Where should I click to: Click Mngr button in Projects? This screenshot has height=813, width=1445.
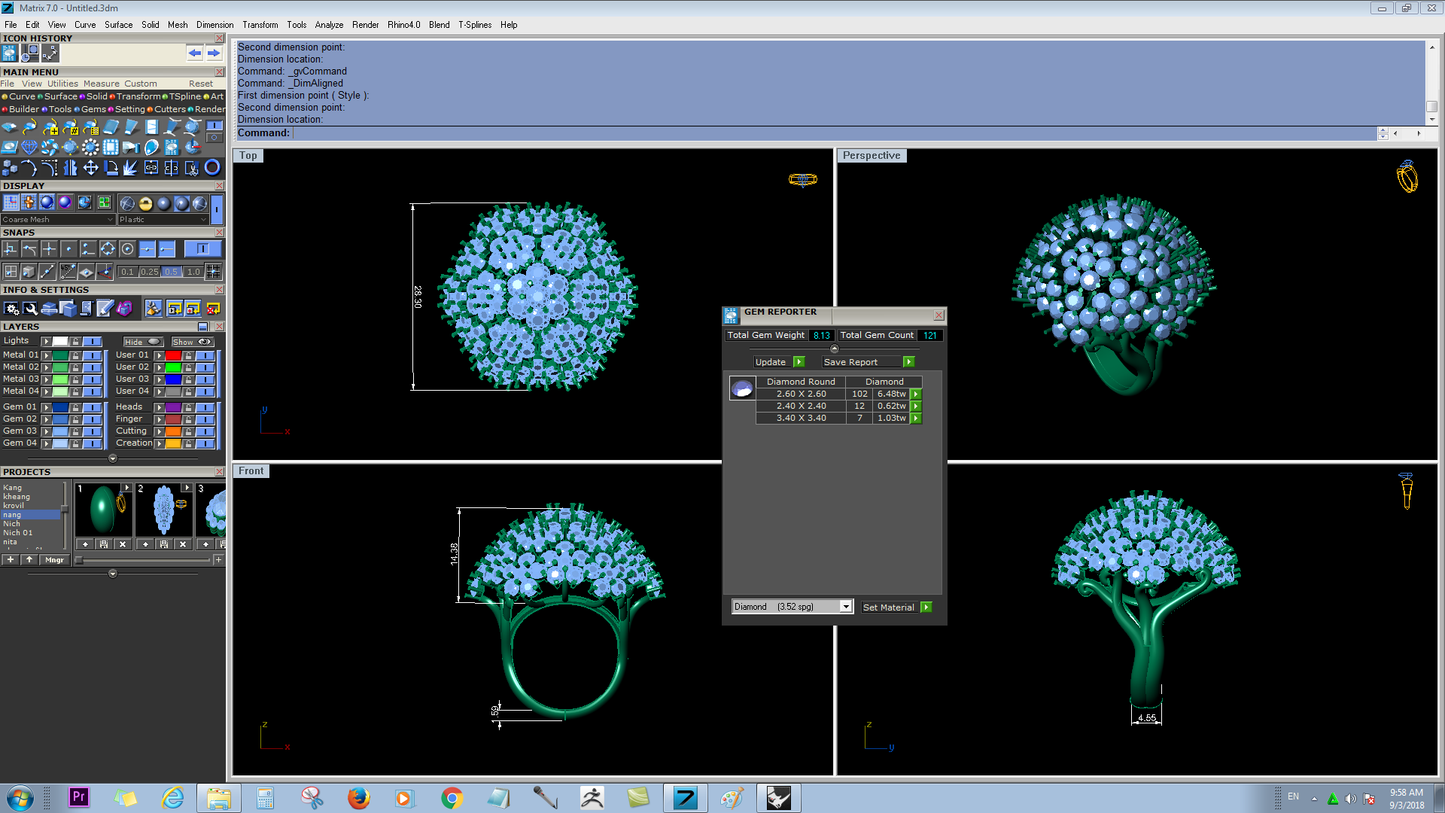pyautogui.click(x=54, y=560)
